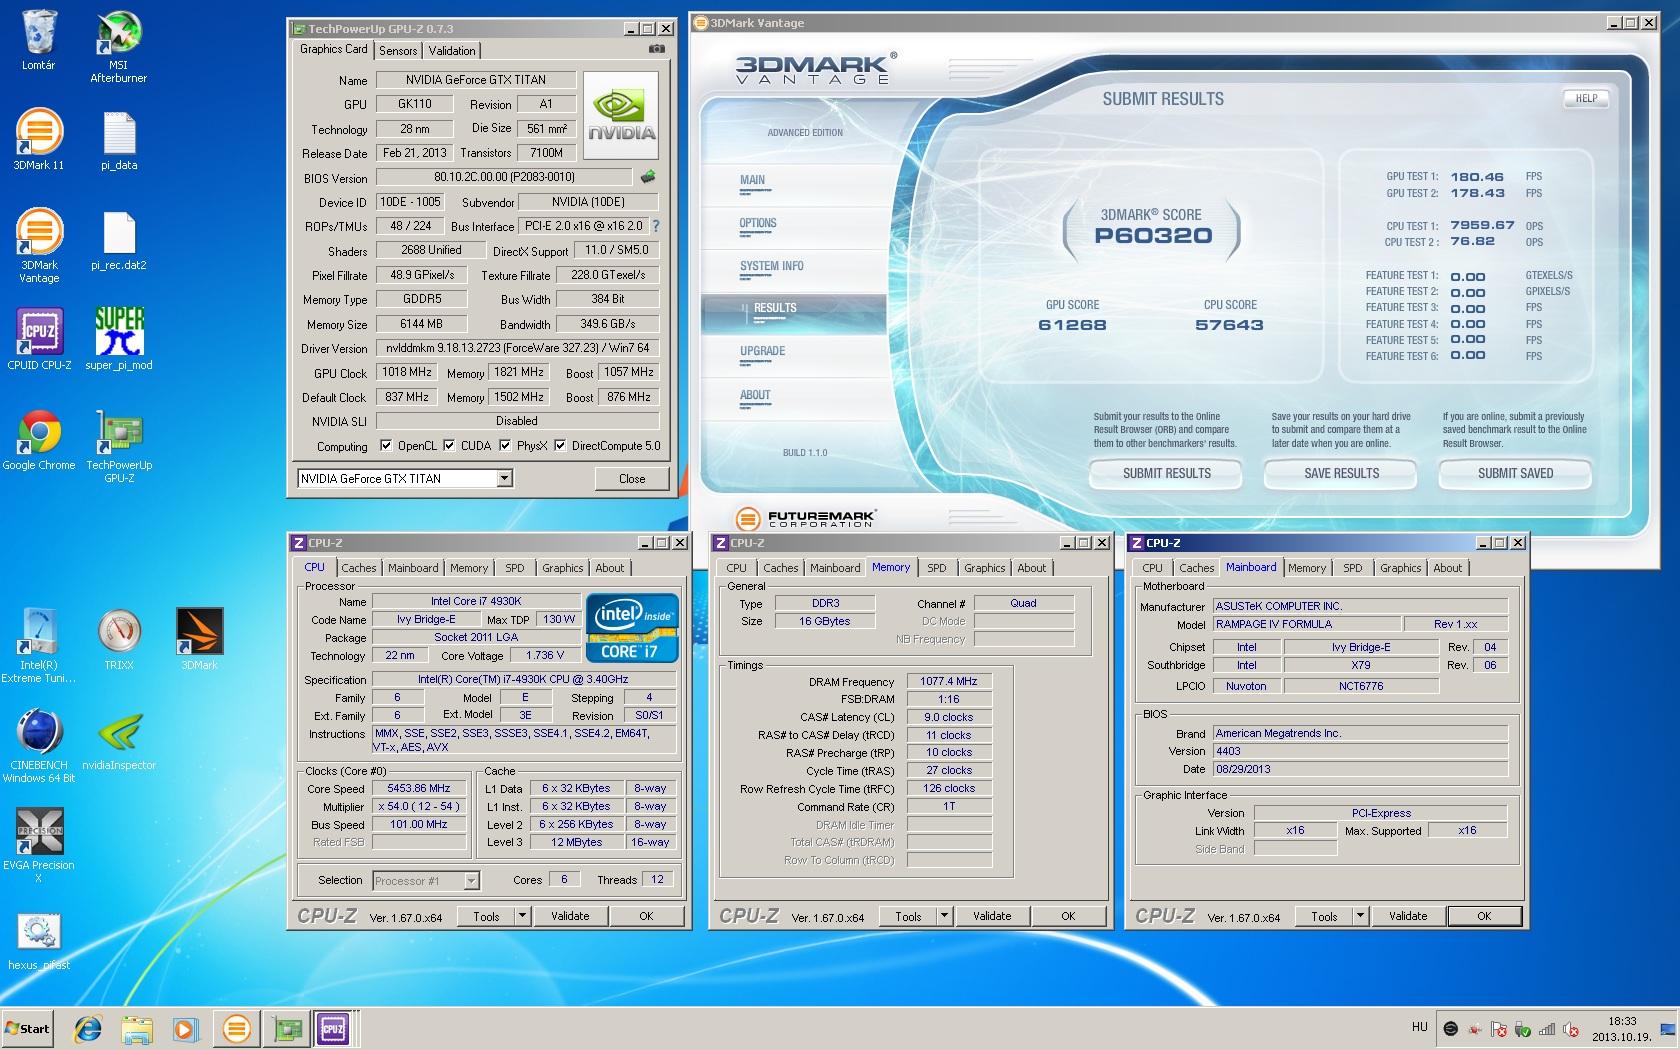
Task: Click the Safely Remove Hardware tray icon
Action: coord(1523,1028)
